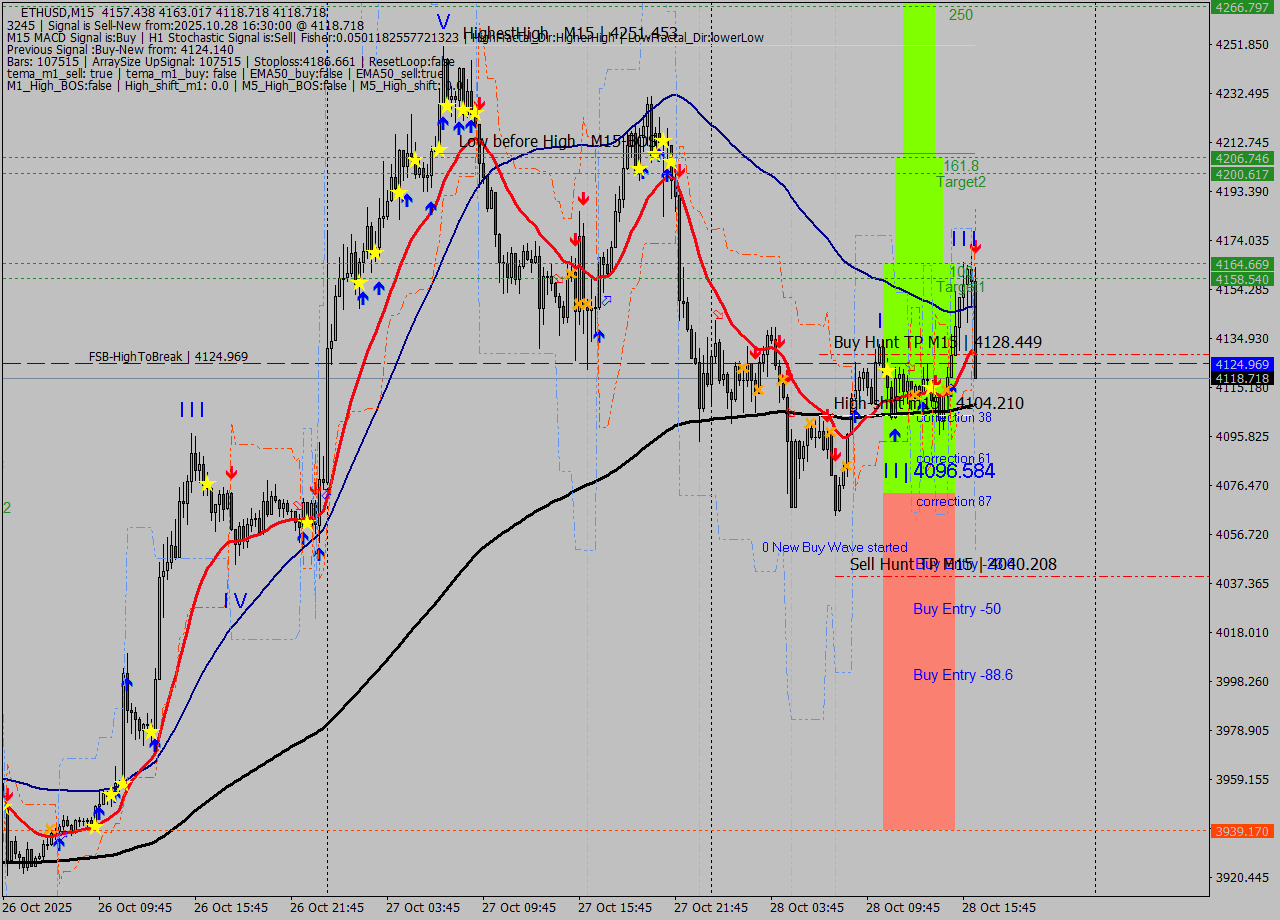Click the blue buy arrow inside green zone
1280x920 pixels.
point(894,435)
